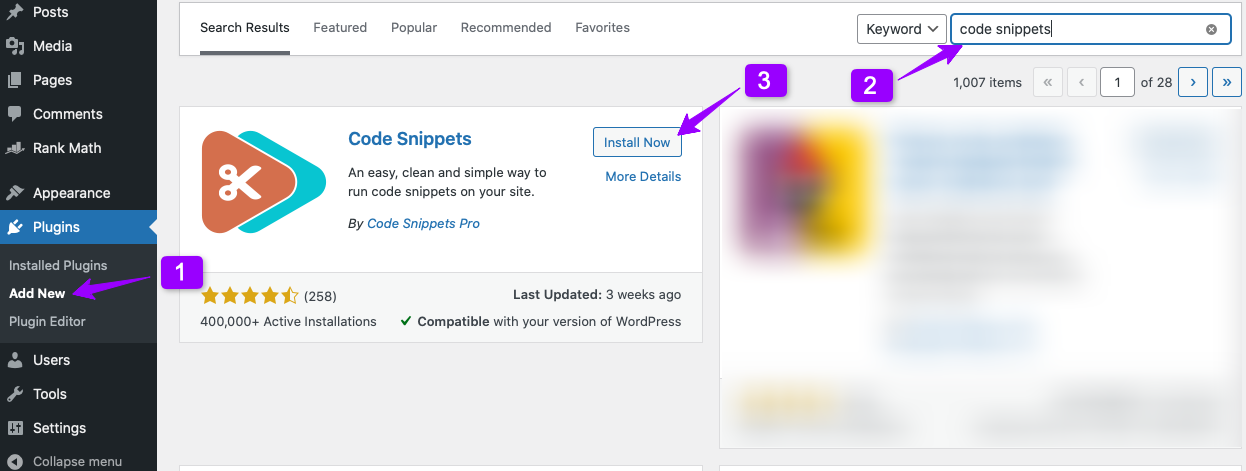Install the Code Snippets plugin now
The height and width of the screenshot is (471, 1246).
tap(637, 142)
